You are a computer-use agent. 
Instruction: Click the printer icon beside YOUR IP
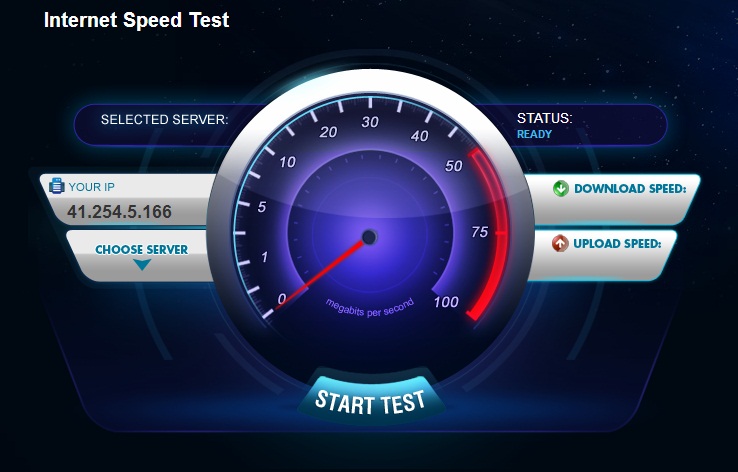(x=57, y=186)
